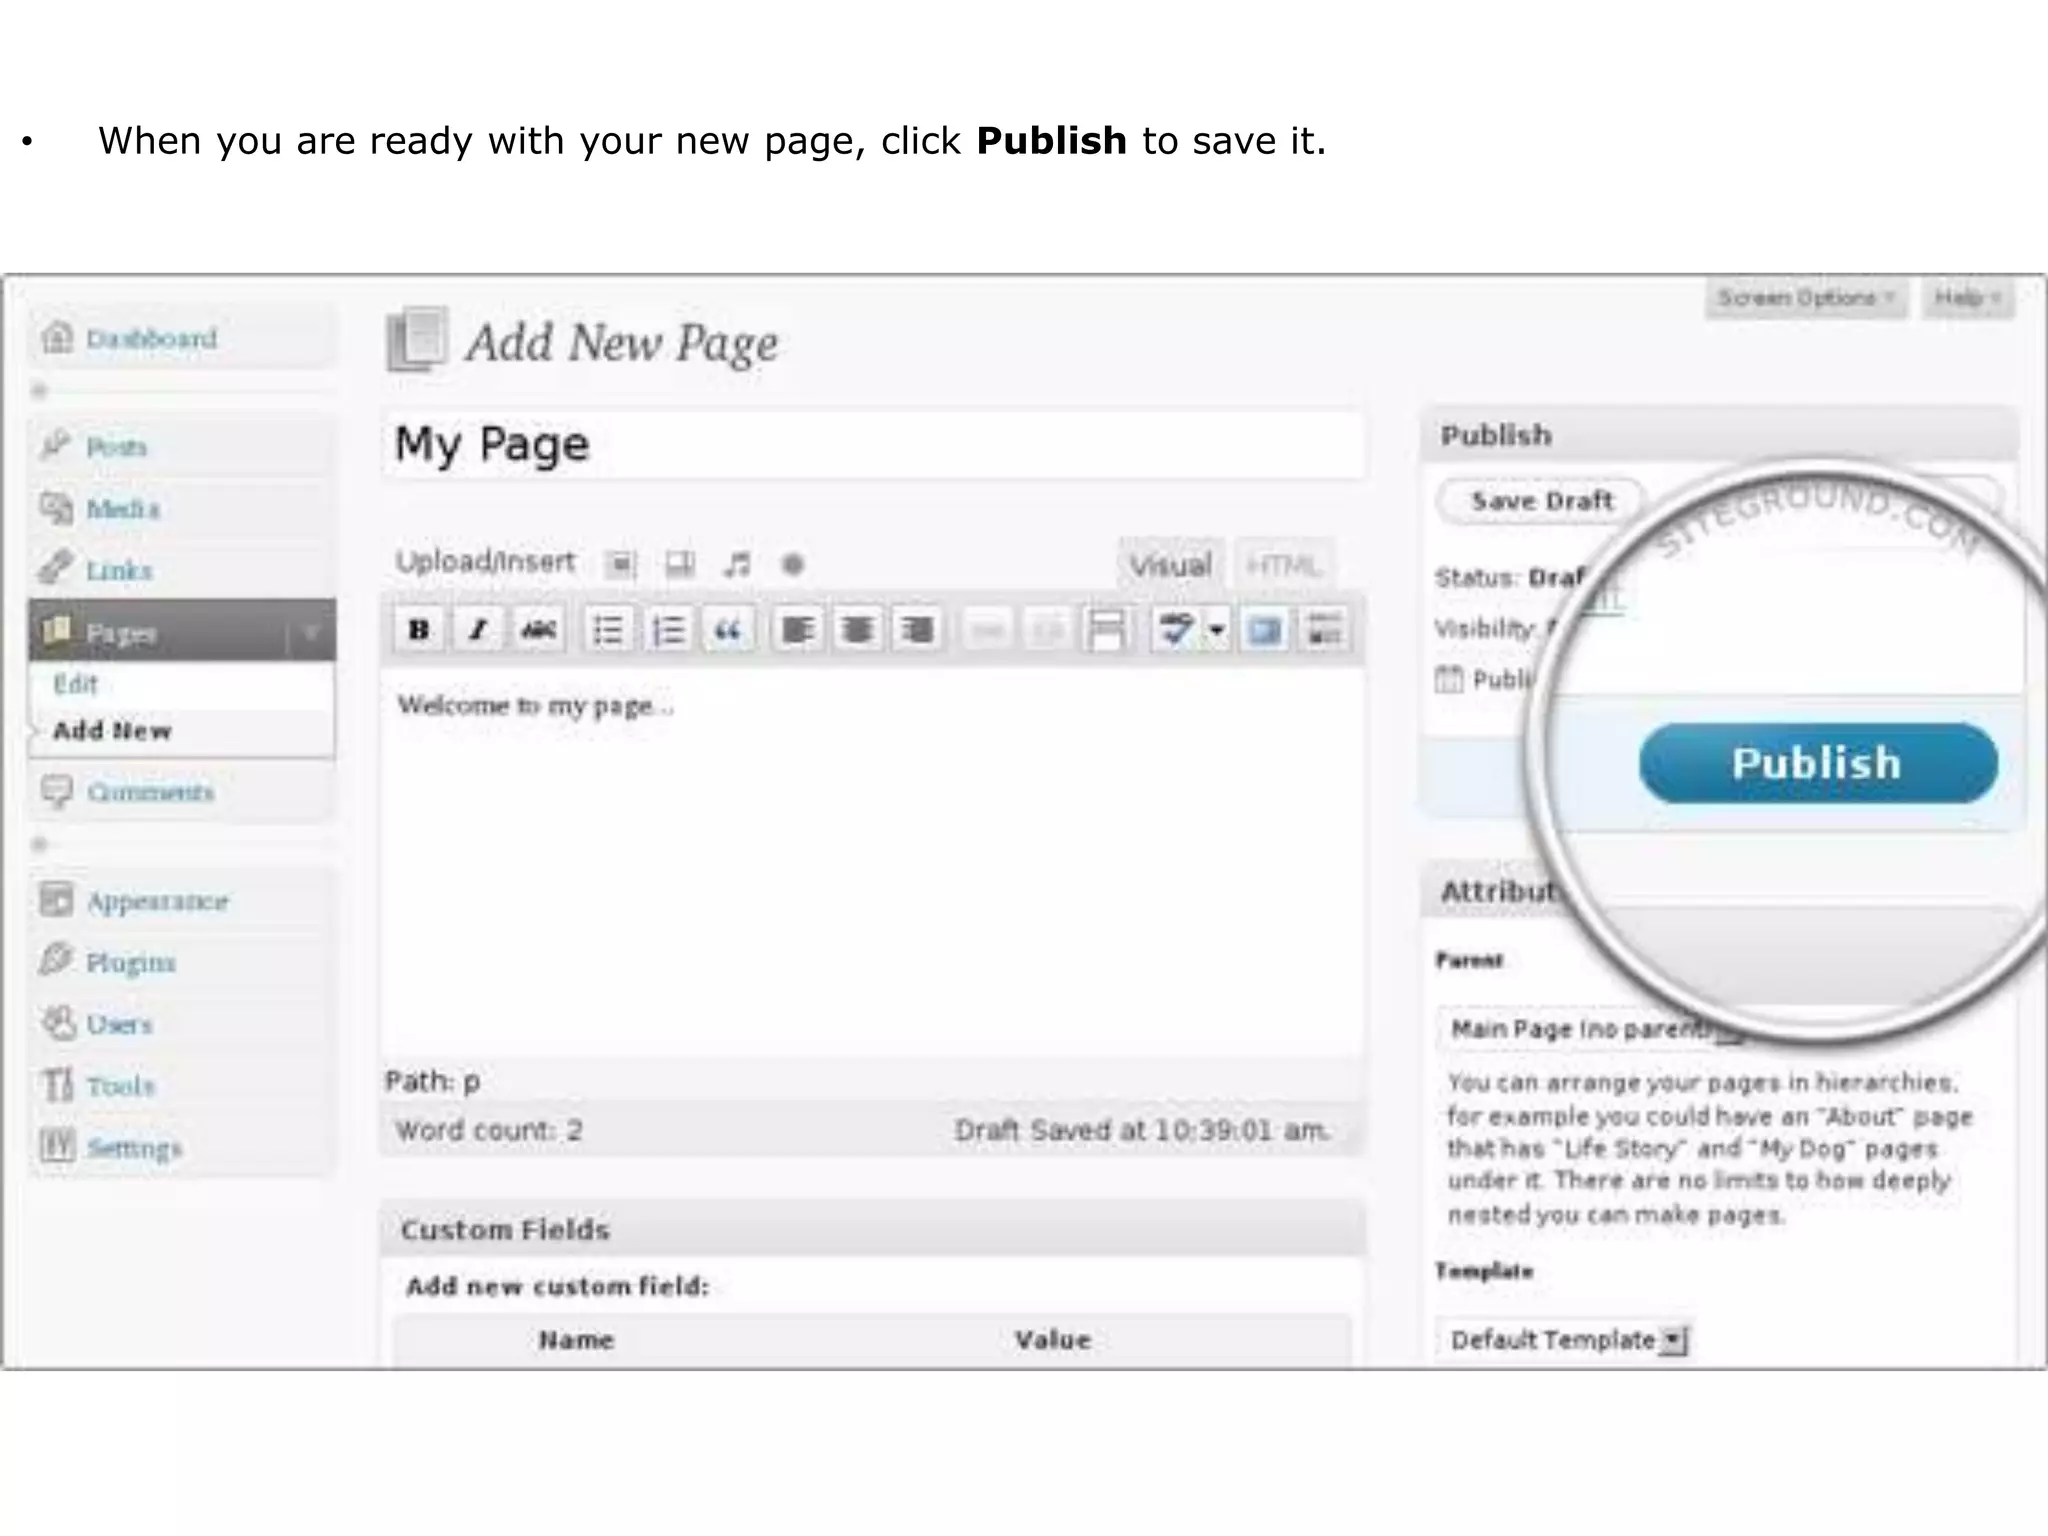
Task: Add audio via Upload/Insert
Action: (x=737, y=564)
